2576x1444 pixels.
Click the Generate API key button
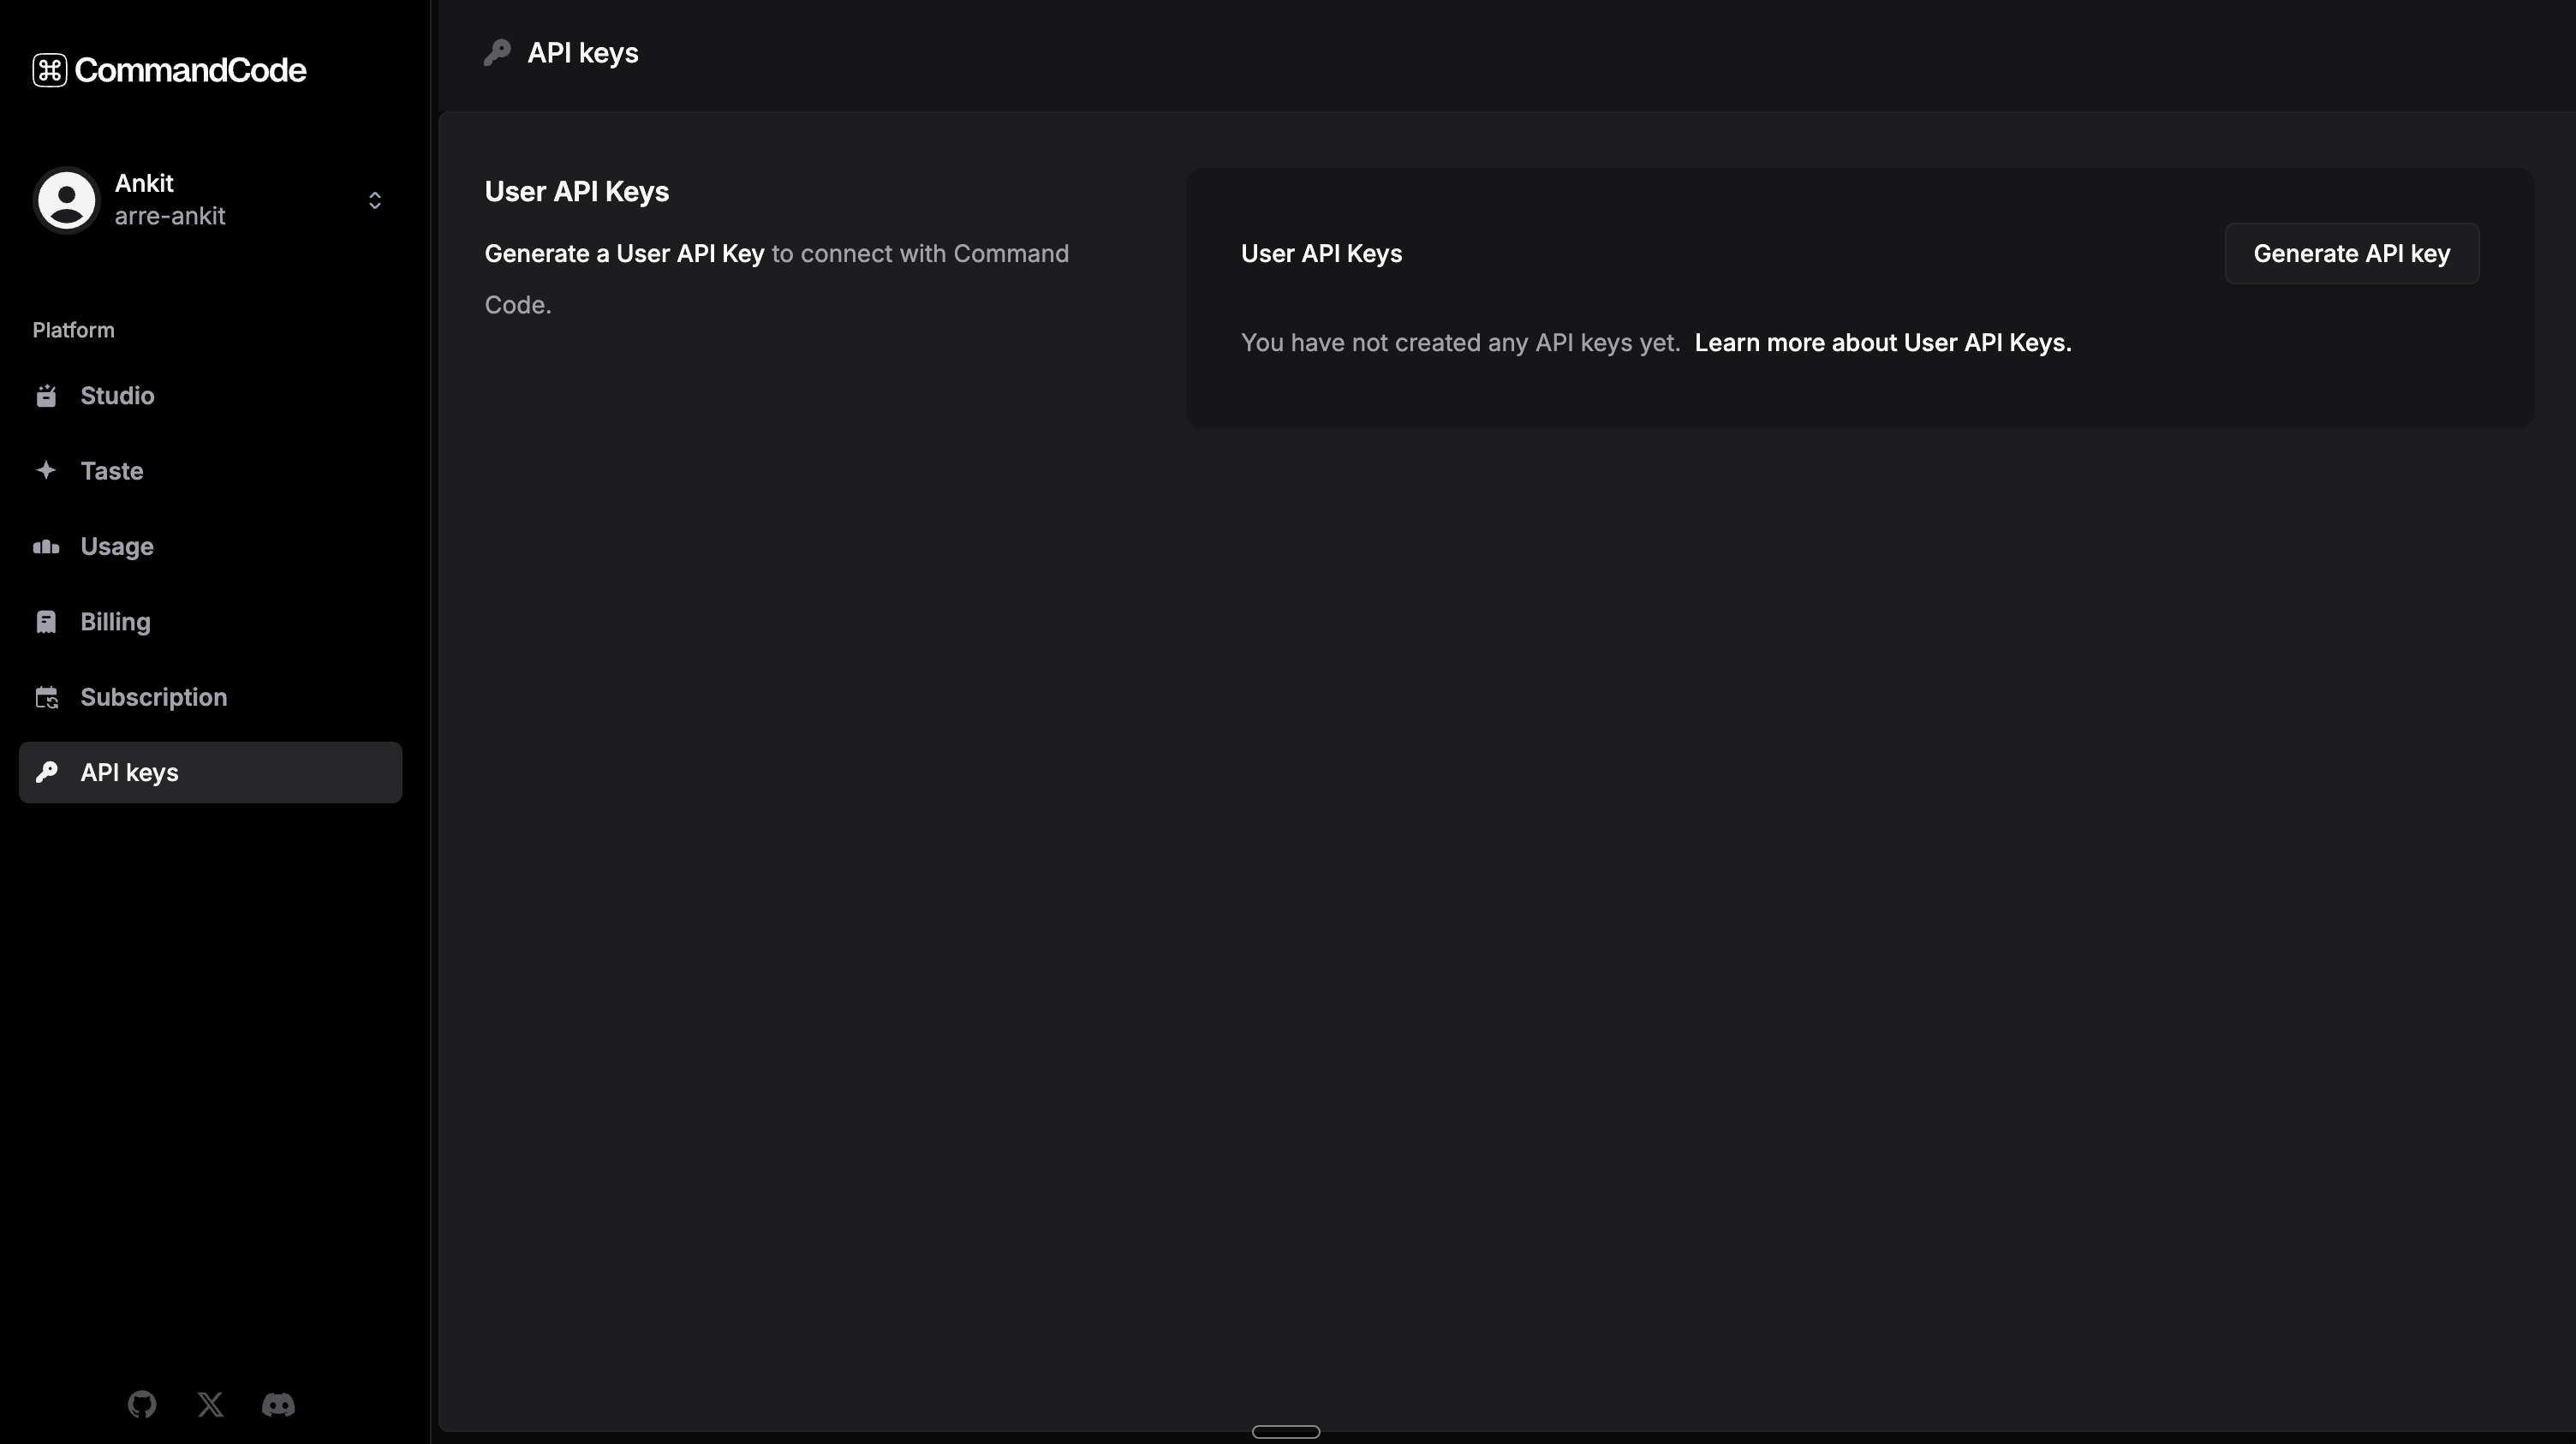click(2352, 253)
